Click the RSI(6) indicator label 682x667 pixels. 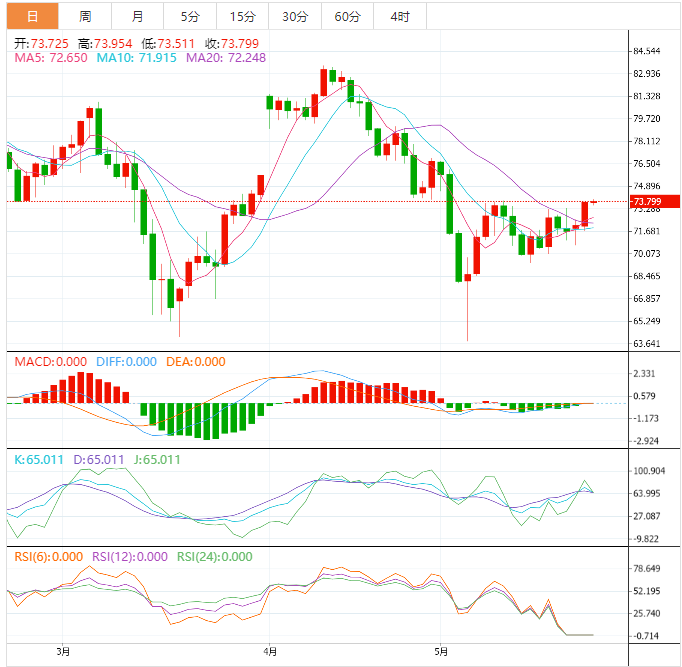47,557
